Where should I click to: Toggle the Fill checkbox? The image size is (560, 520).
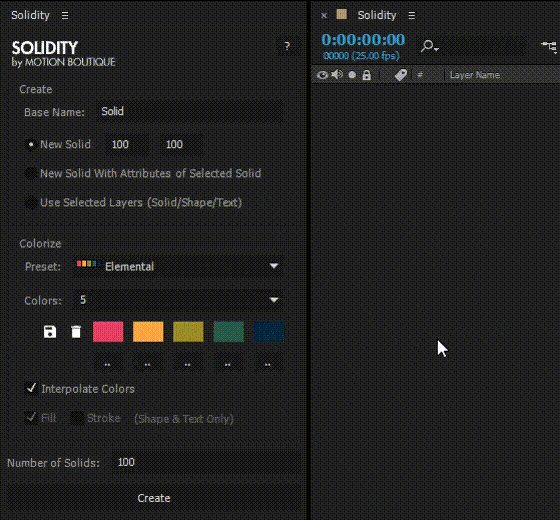[x=31, y=418]
